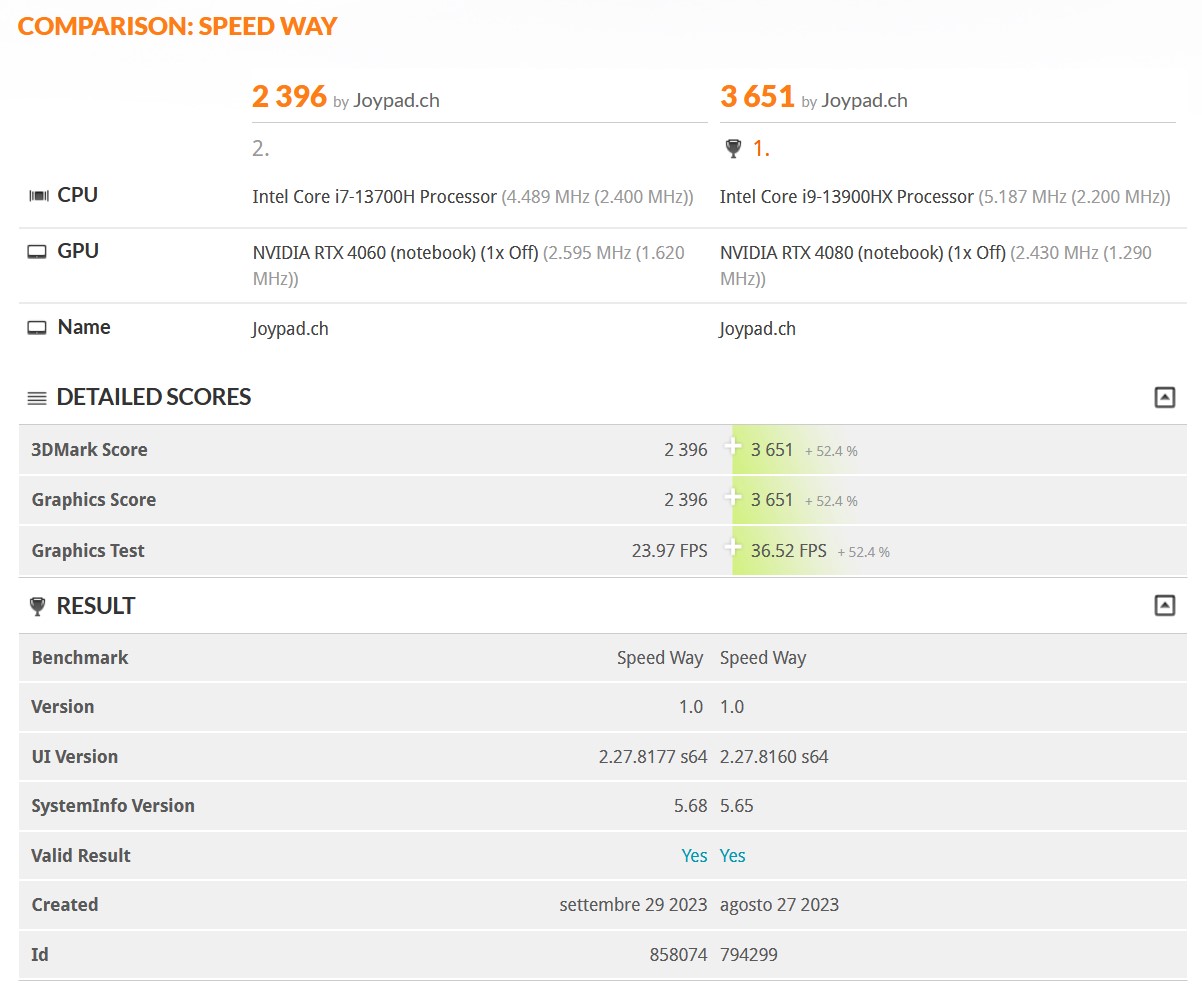Click the Created row label

coord(65,905)
